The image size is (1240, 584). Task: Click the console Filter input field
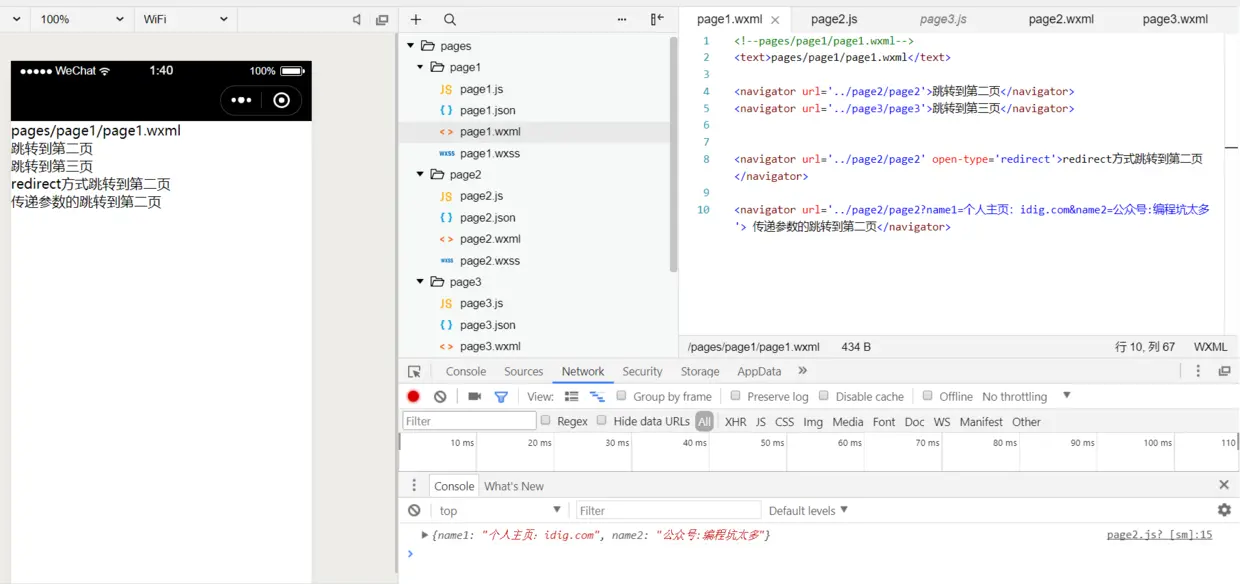pos(668,510)
